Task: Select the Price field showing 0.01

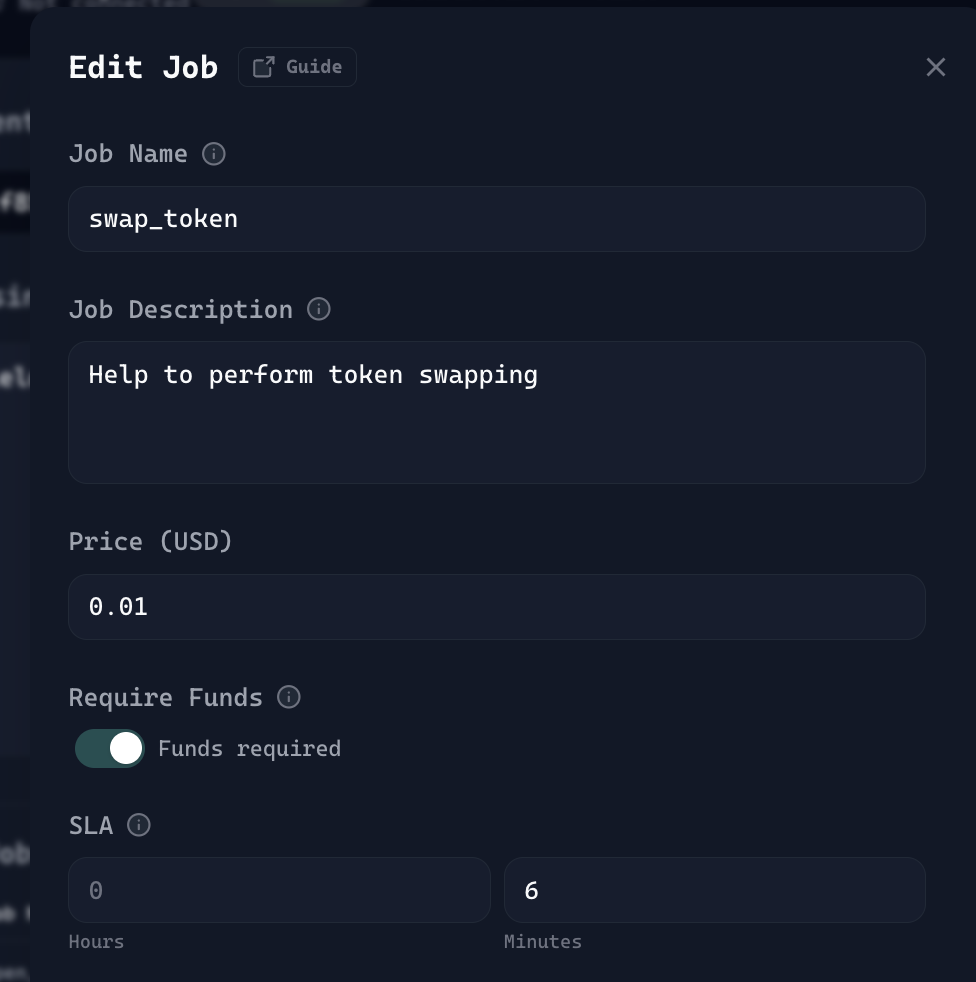Action: point(496,607)
